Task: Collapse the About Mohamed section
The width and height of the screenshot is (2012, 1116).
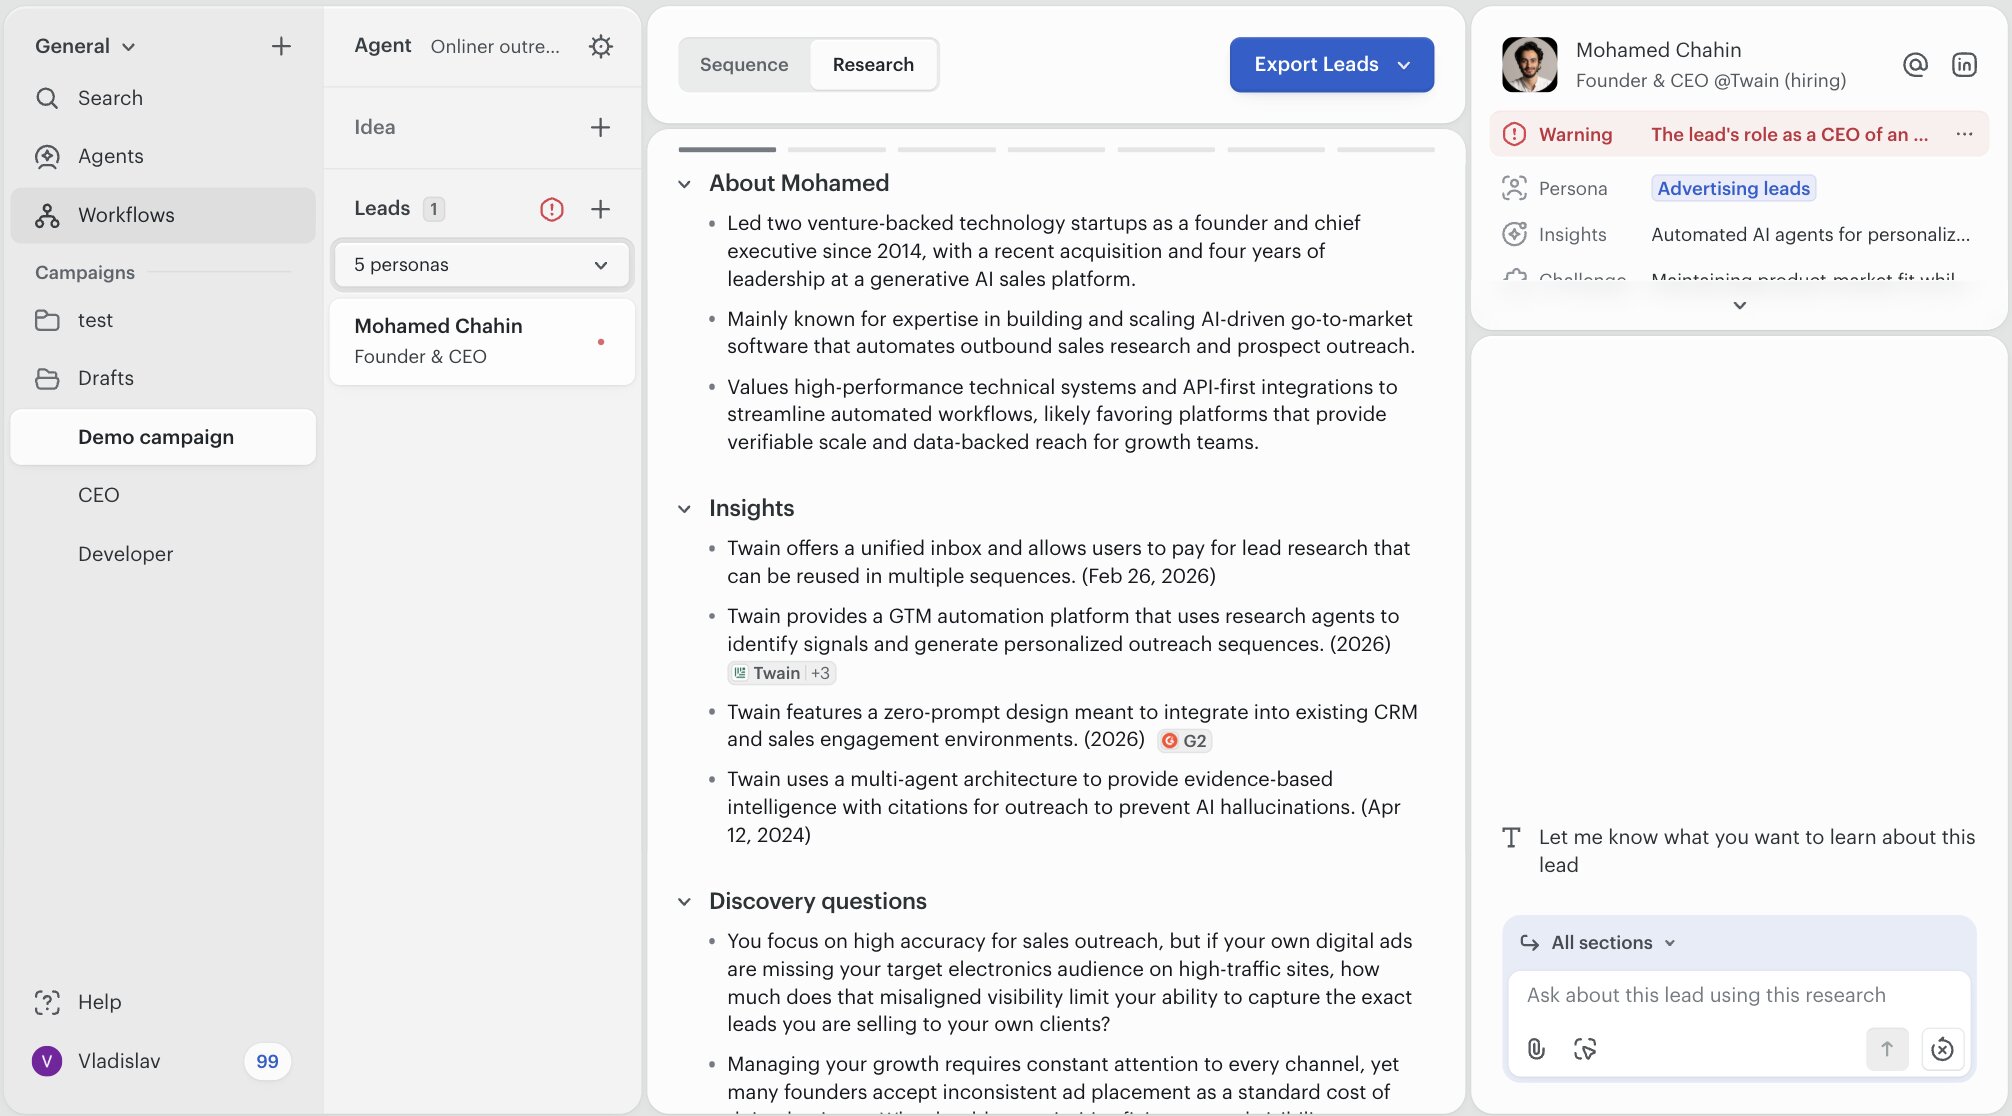Action: pos(684,184)
